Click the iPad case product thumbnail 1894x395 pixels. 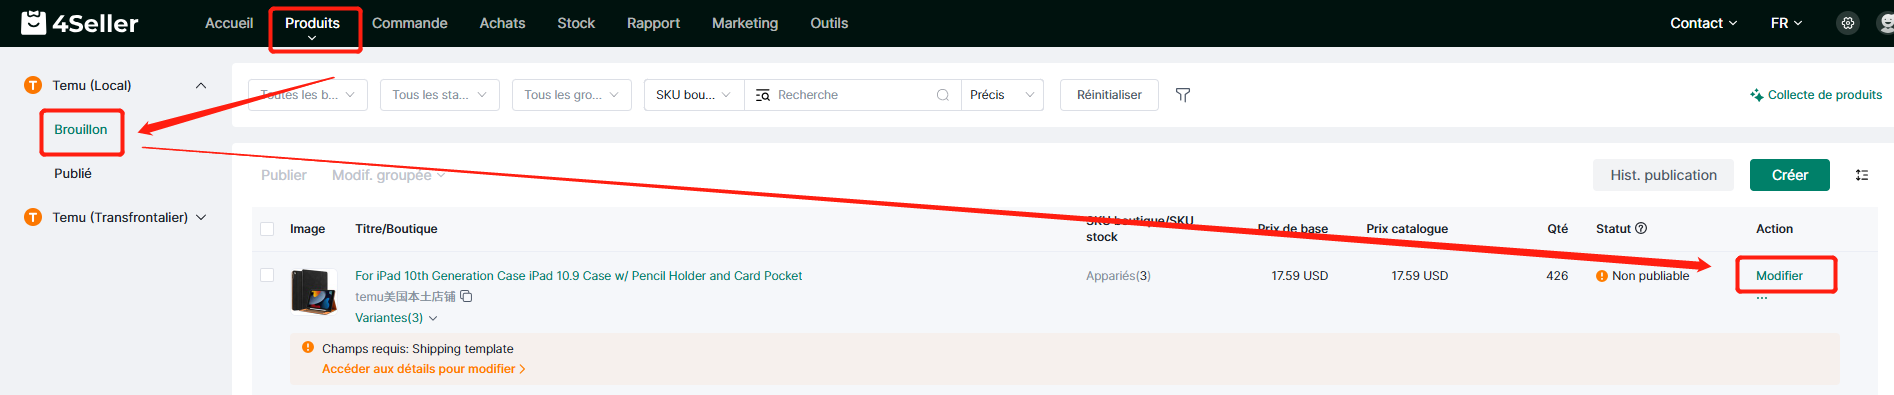point(313,291)
